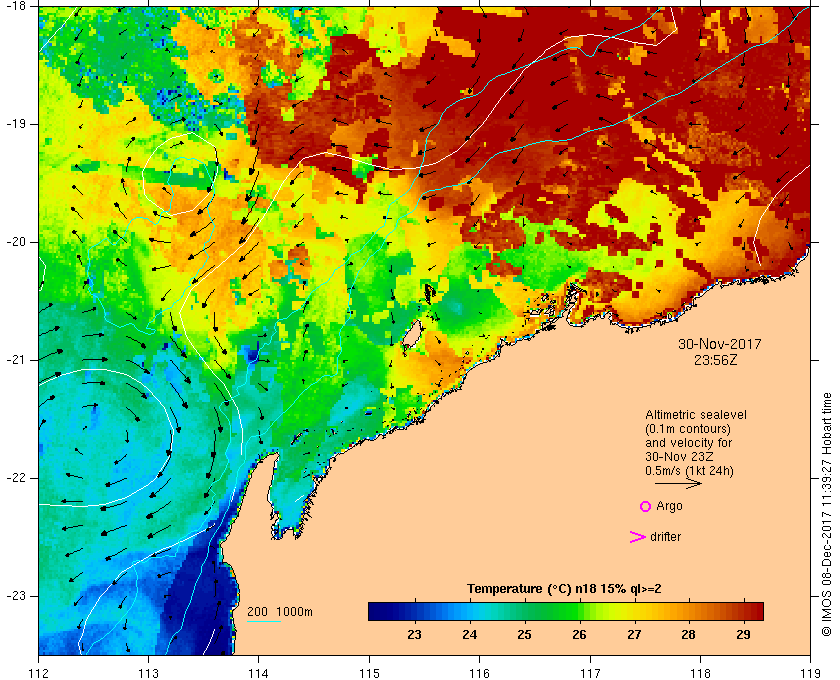Click '30-Nov 23Z' legend line
Viewport: 840px width, 680px height.
coord(679,457)
